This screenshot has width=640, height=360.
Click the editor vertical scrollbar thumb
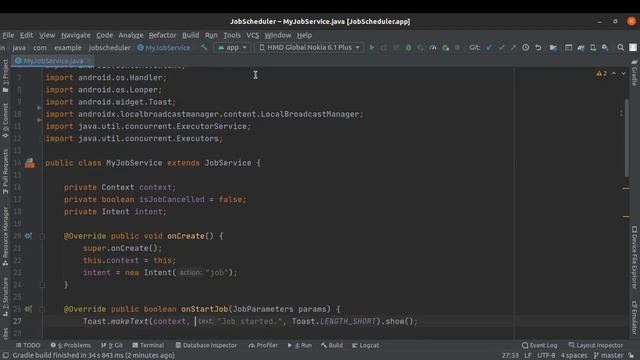click(x=627, y=138)
